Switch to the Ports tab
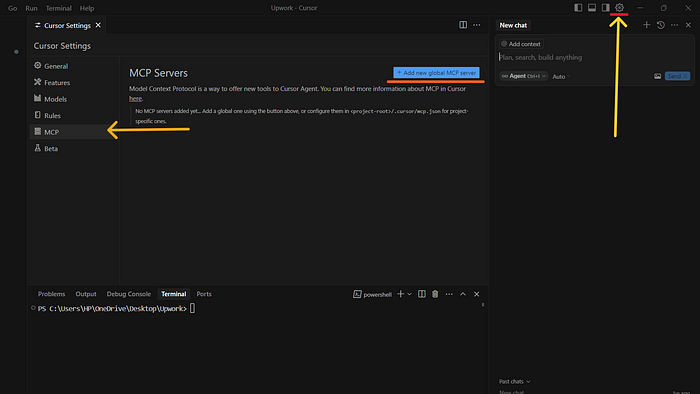Screen dimensions: 700x394 [204, 294]
